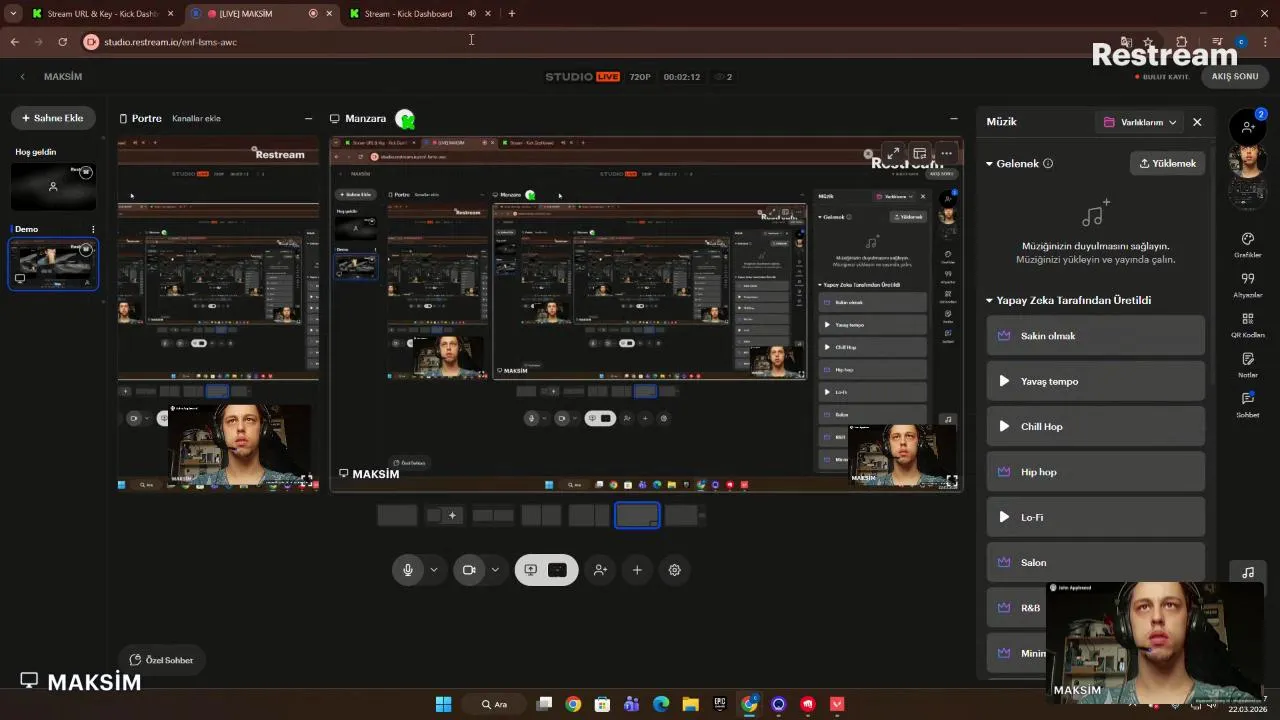Play the Yavaş tempo track
The image size is (1280, 720).
(x=1004, y=381)
